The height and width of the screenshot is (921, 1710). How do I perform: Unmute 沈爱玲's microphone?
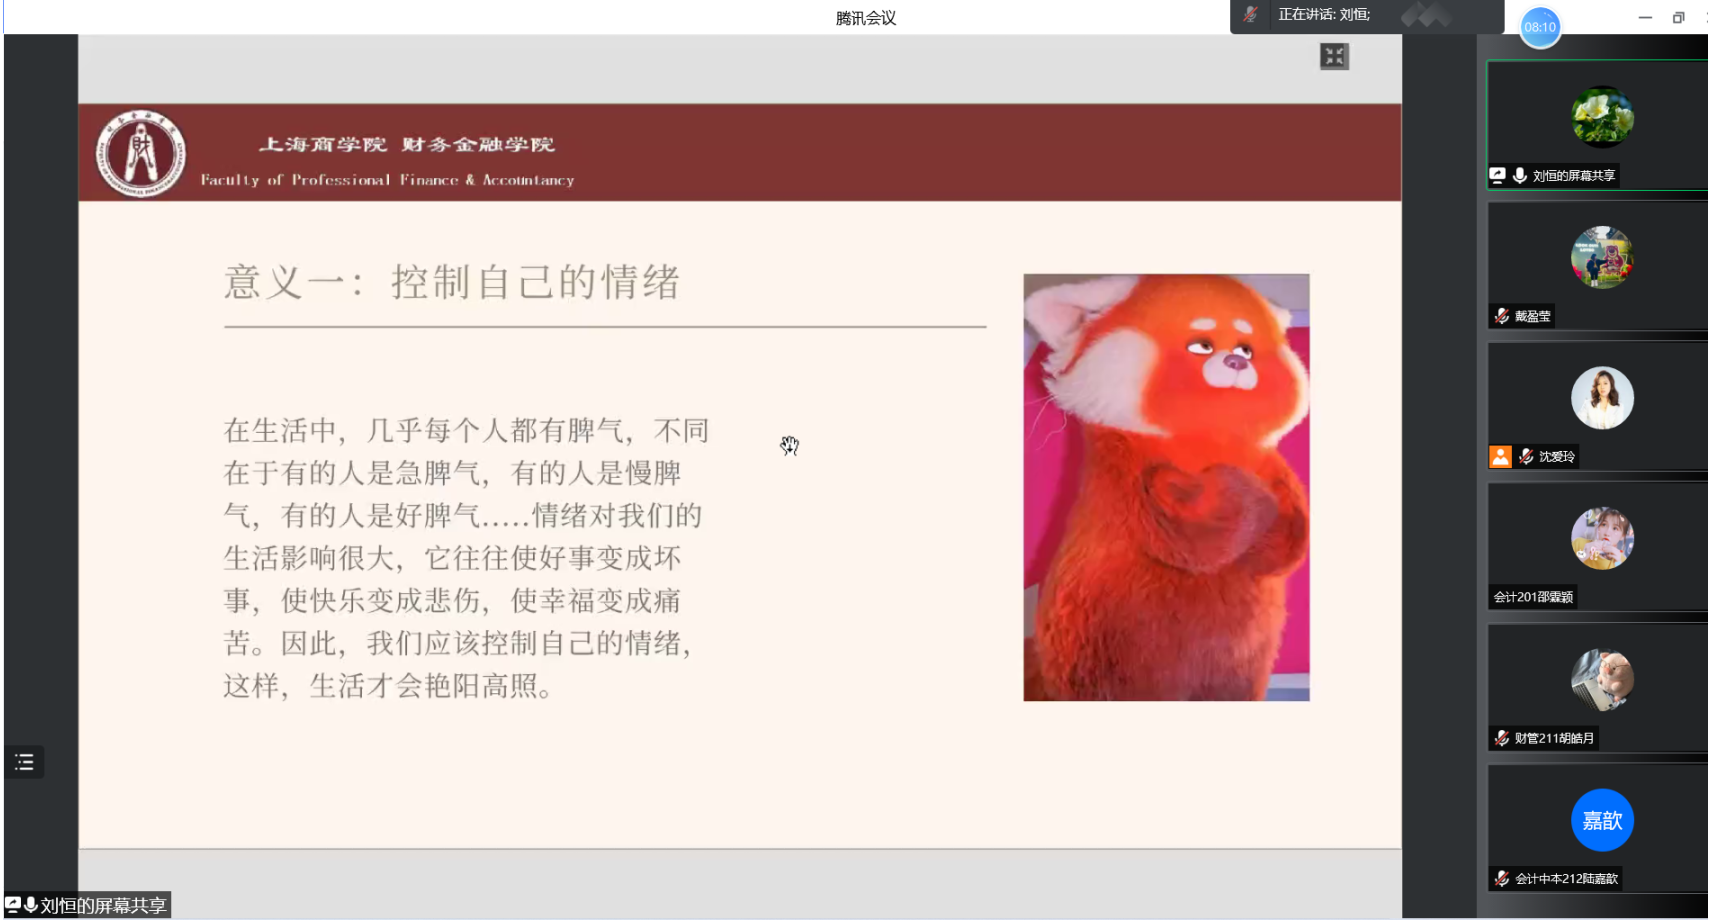(x=1525, y=457)
